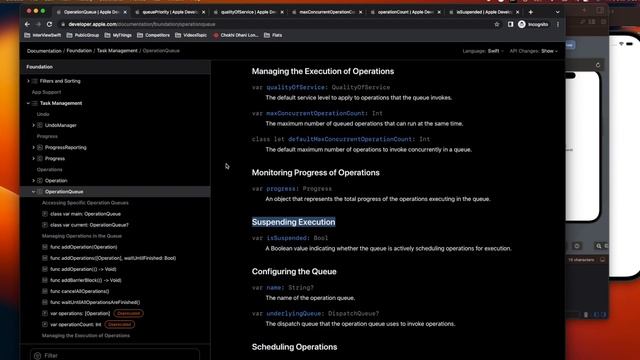This screenshot has height=360, width=640.
Task: Expand Filters and Sorting in sidebar
Action: coord(29,81)
